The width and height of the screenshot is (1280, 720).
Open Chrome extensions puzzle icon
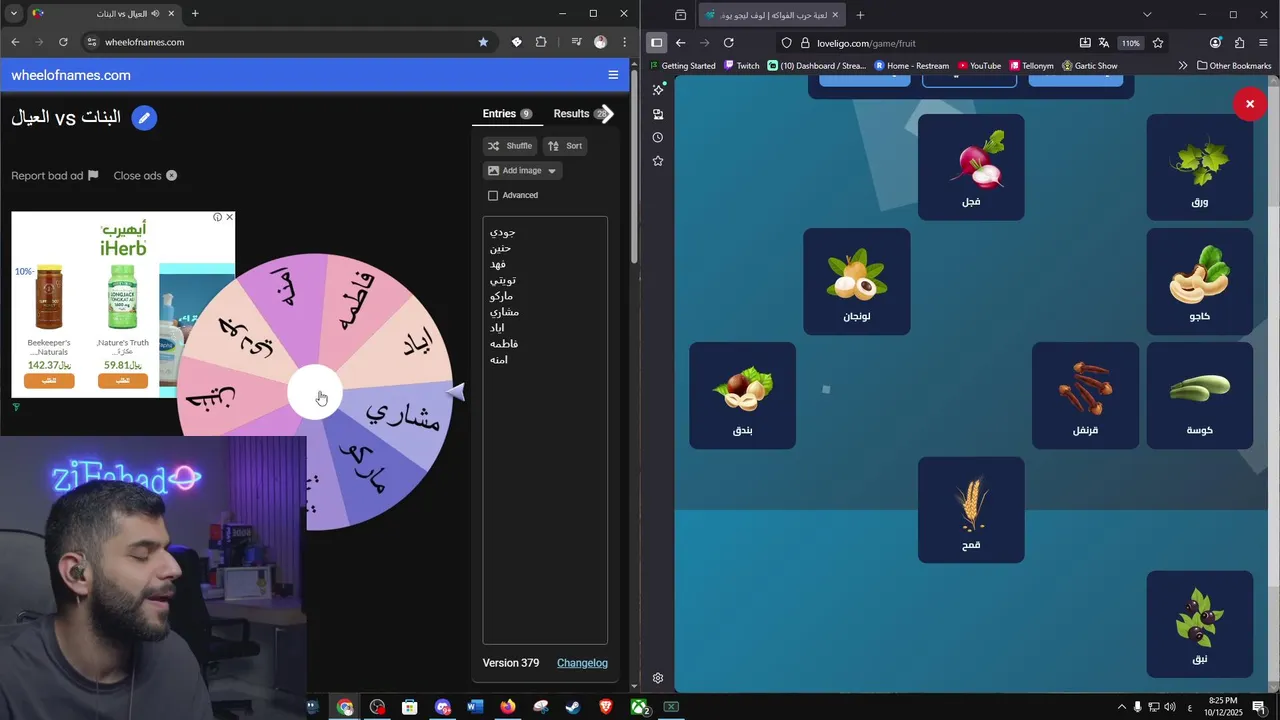pyautogui.click(x=541, y=42)
